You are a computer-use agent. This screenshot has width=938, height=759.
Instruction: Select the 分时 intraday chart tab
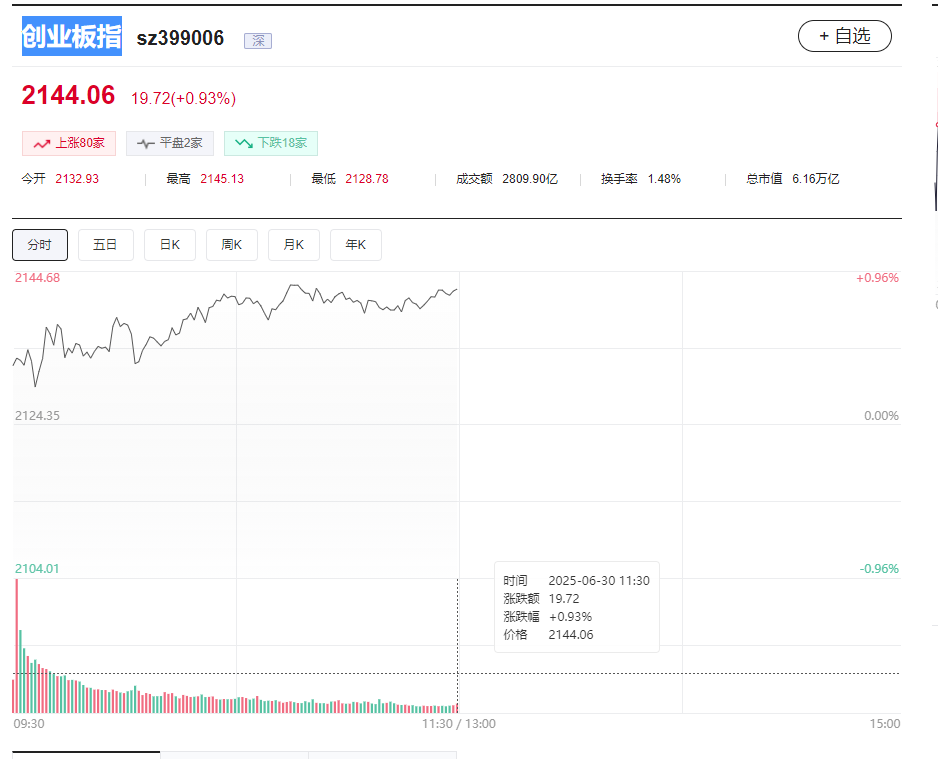click(40, 245)
